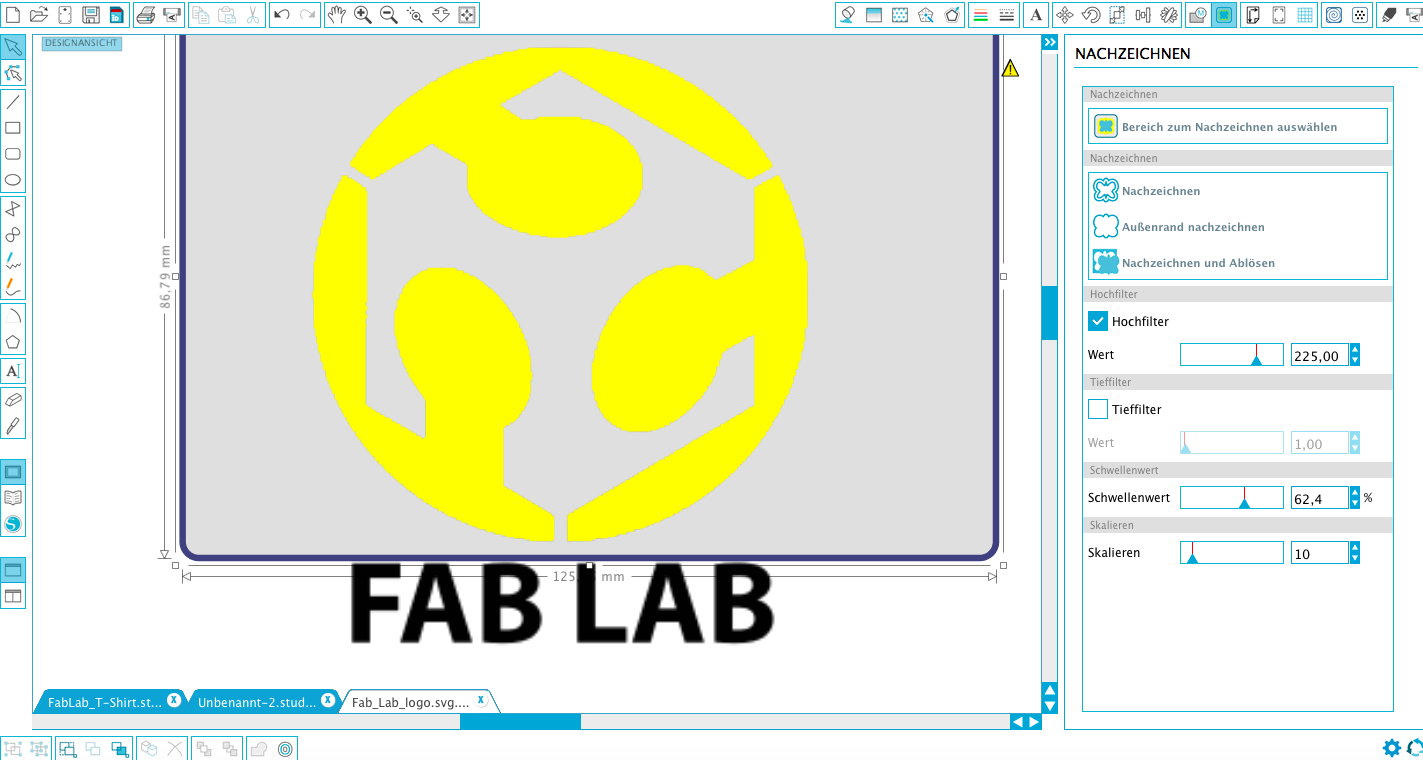Select the text tool in left toolbar
The height and width of the screenshot is (760, 1423).
click(13, 371)
